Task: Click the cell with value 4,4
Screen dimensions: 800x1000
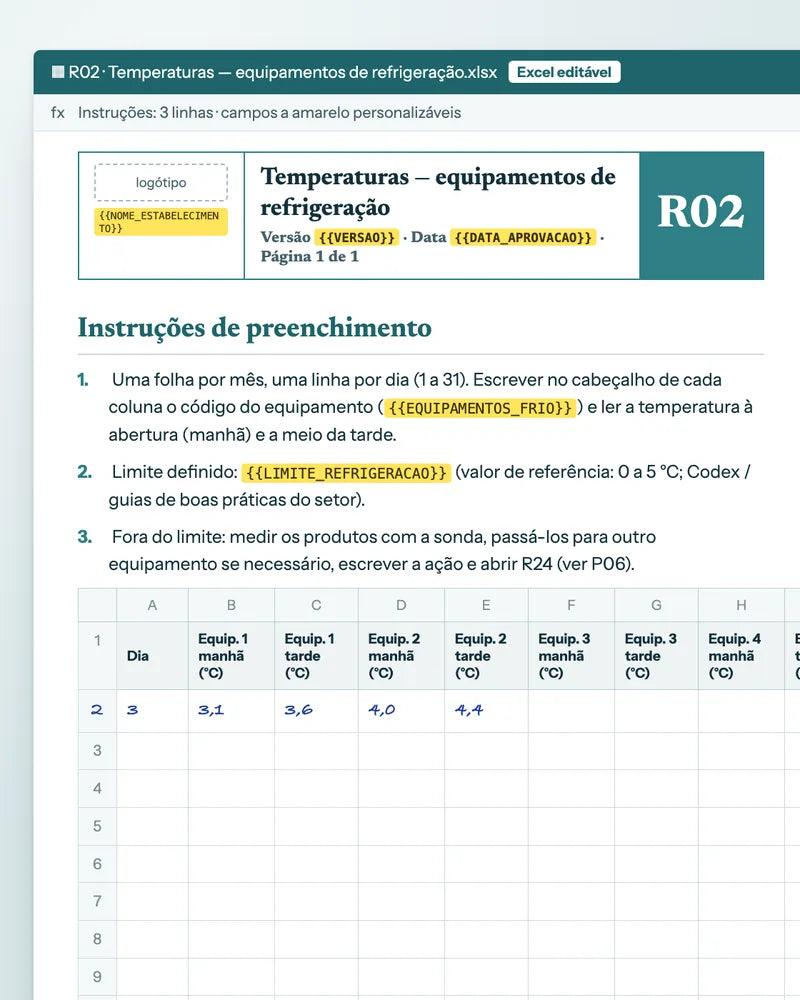Action: [x=486, y=710]
